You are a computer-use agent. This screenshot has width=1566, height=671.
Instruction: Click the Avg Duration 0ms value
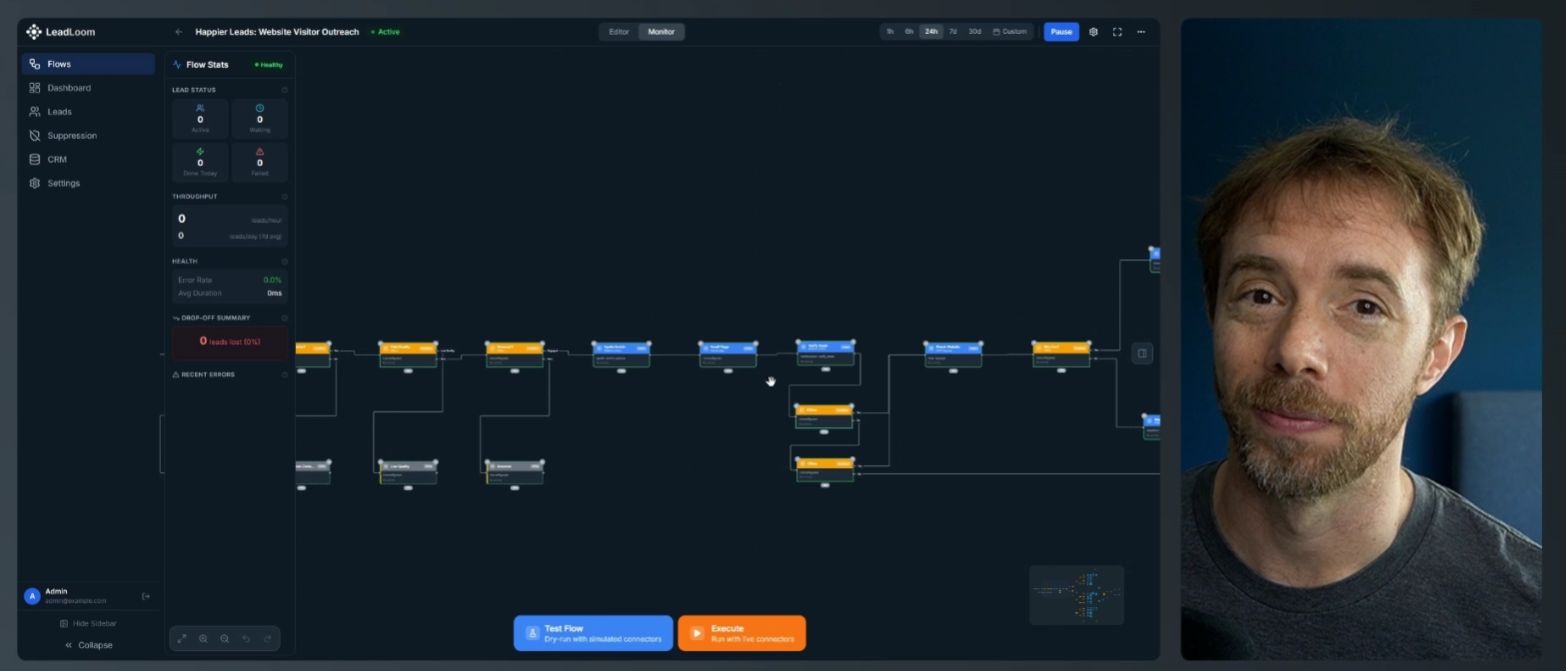click(x=274, y=293)
